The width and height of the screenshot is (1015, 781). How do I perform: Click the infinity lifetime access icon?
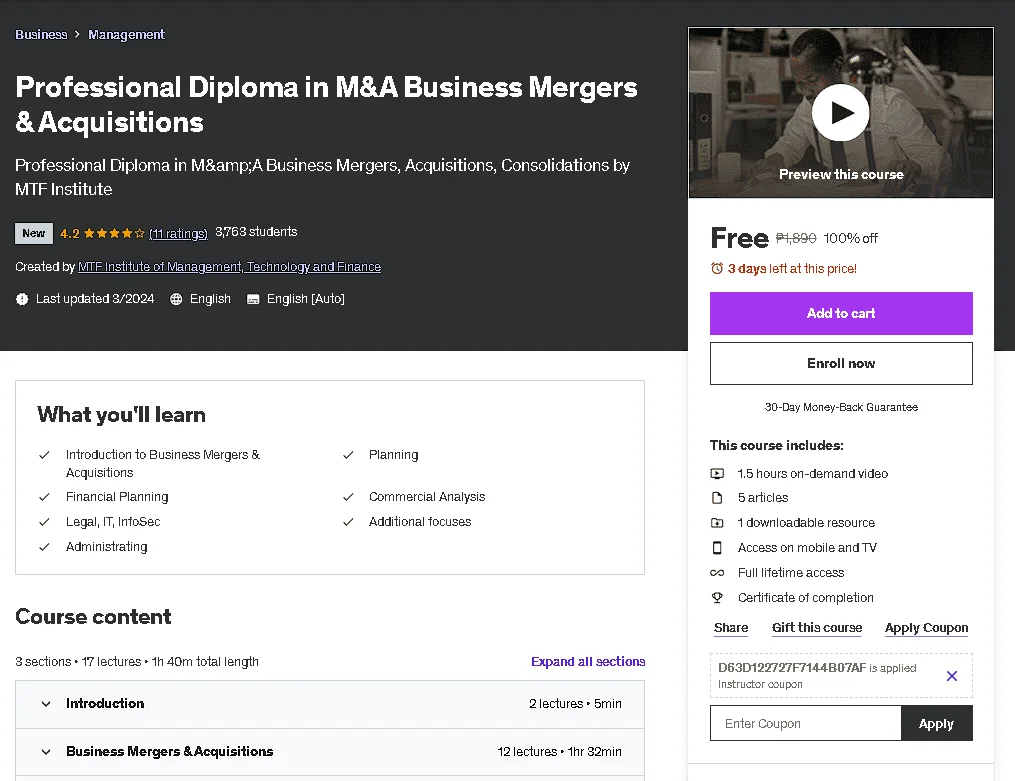[717, 573]
